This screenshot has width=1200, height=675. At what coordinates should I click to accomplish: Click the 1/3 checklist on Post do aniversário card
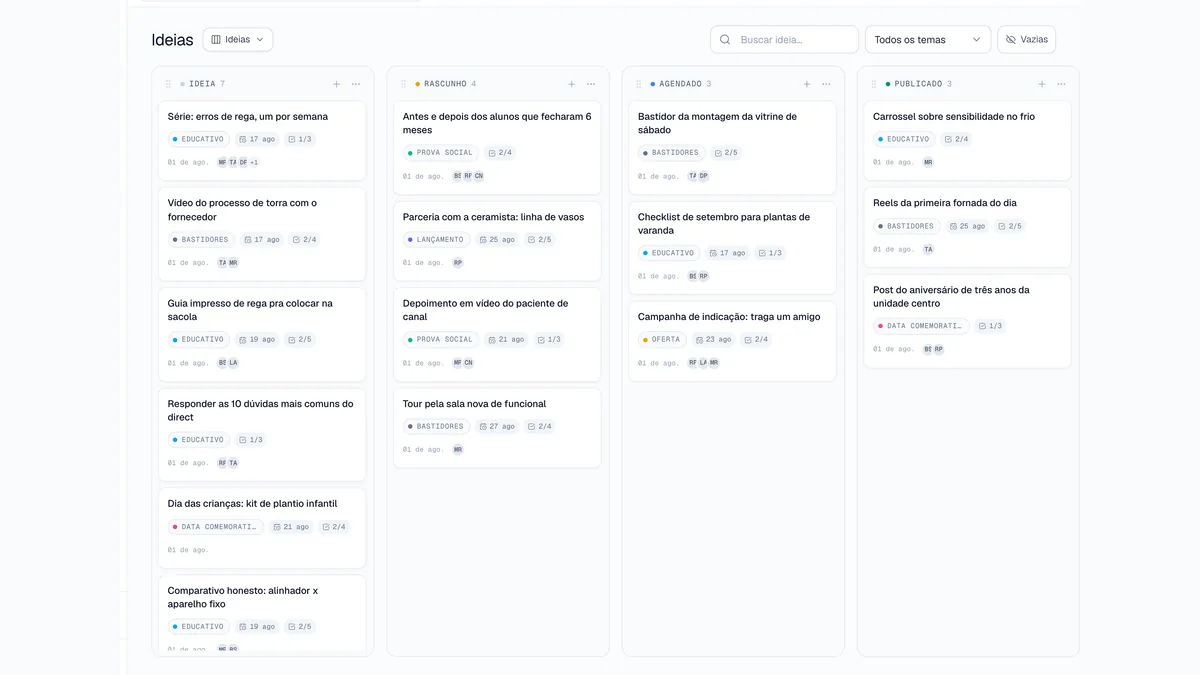(x=990, y=327)
